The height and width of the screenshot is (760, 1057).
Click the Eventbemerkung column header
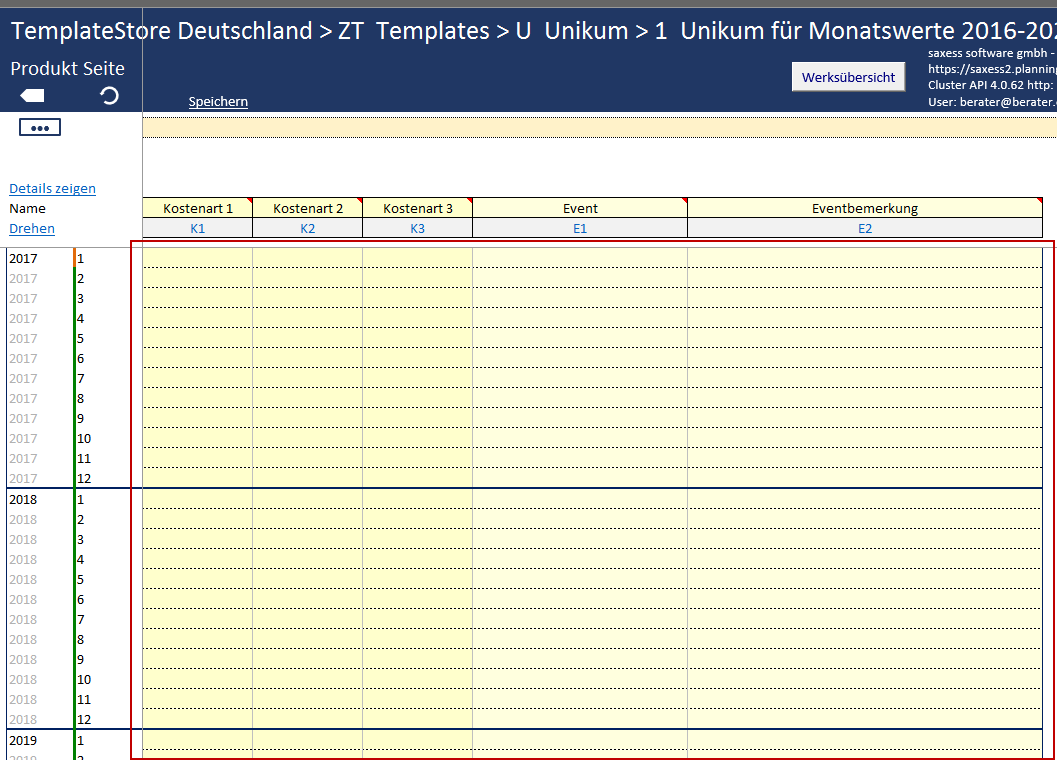tap(865, 208)
